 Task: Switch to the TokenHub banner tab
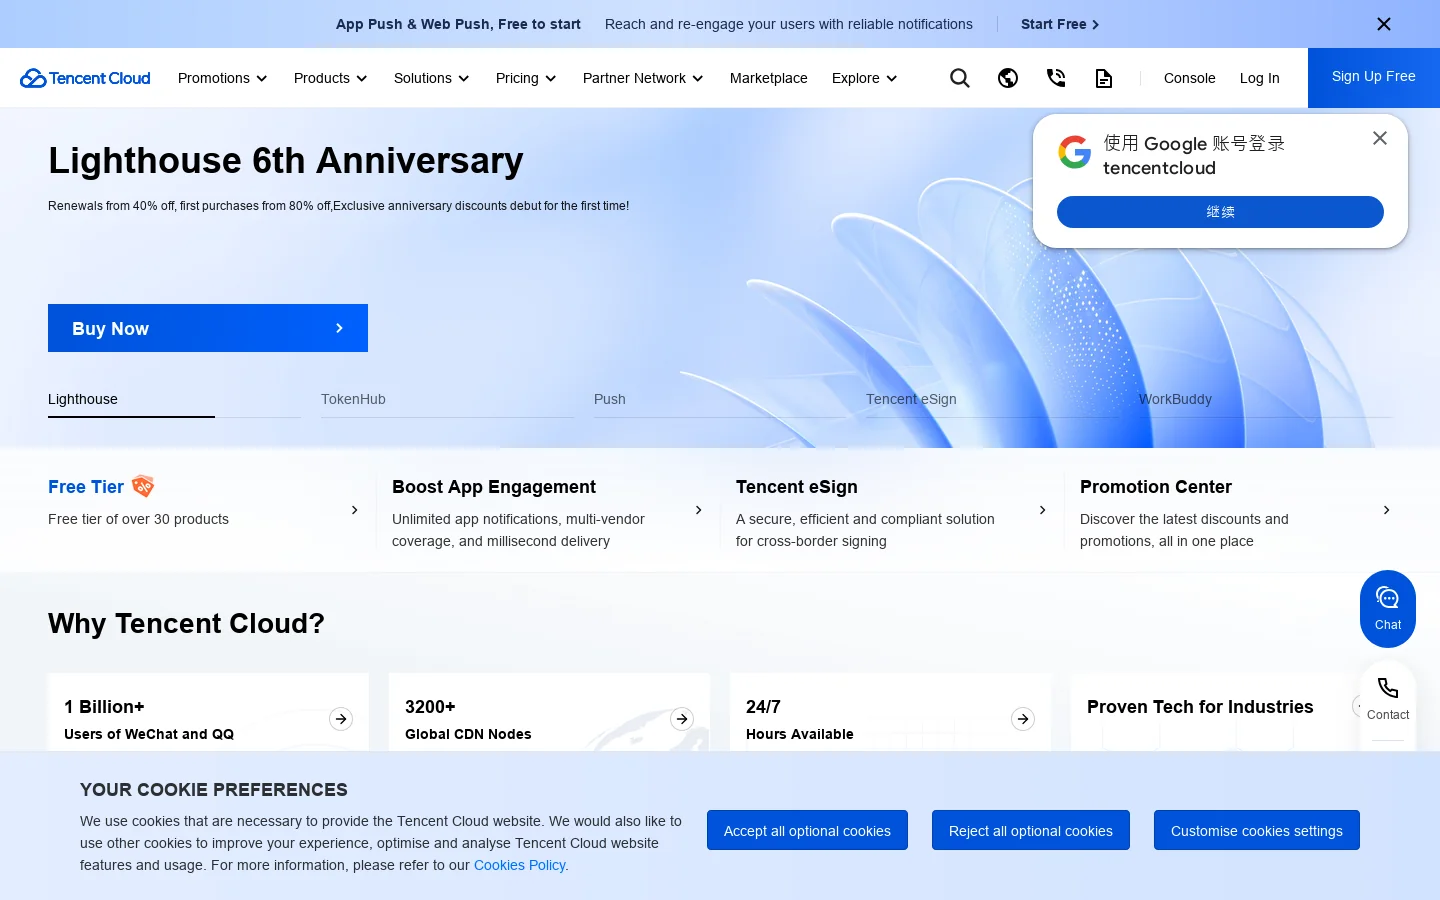tap(447, 399)
